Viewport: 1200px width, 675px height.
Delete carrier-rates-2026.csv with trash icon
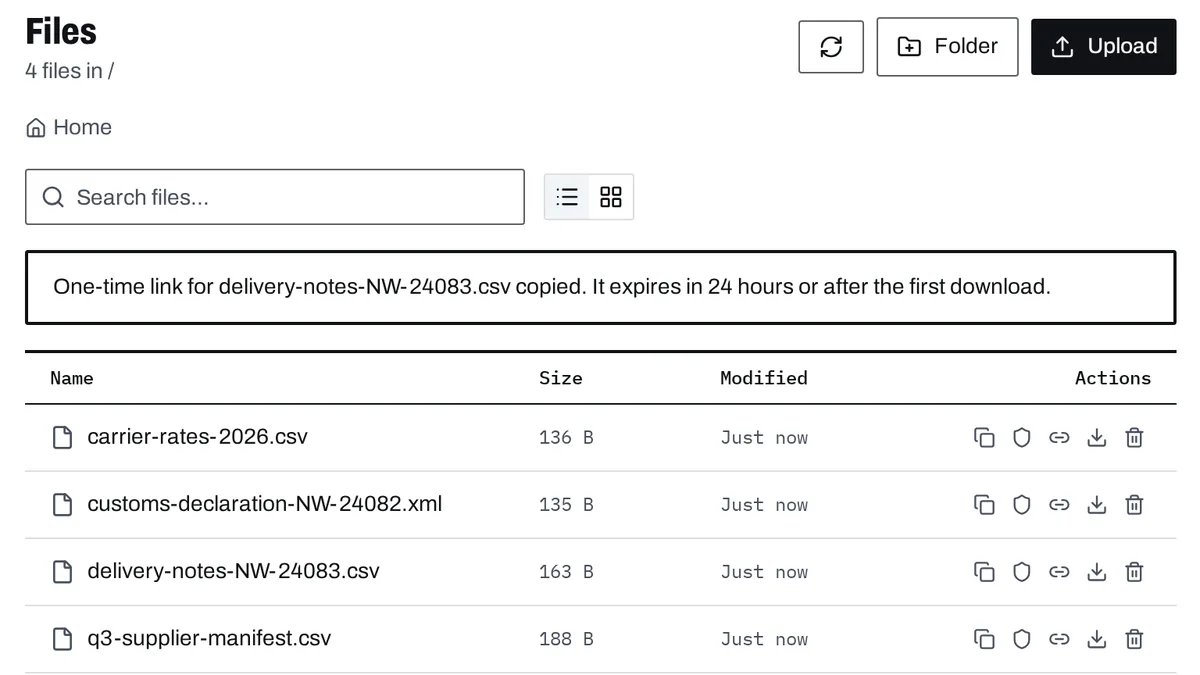[x=1134, y=437]
